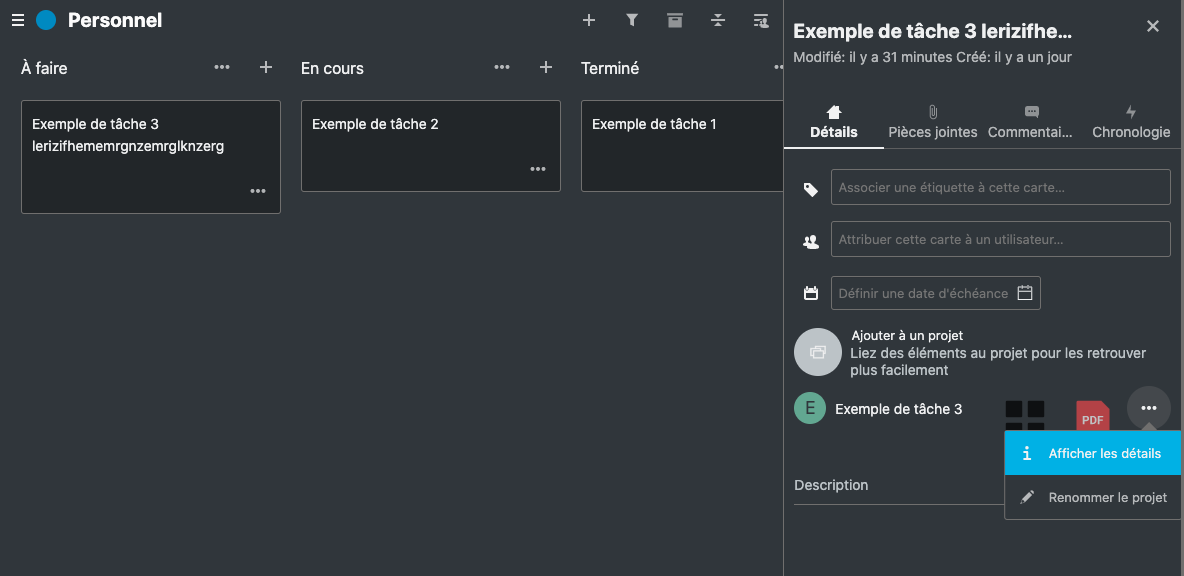Click the blue Personnel board color circle

[x=46, y=20]
